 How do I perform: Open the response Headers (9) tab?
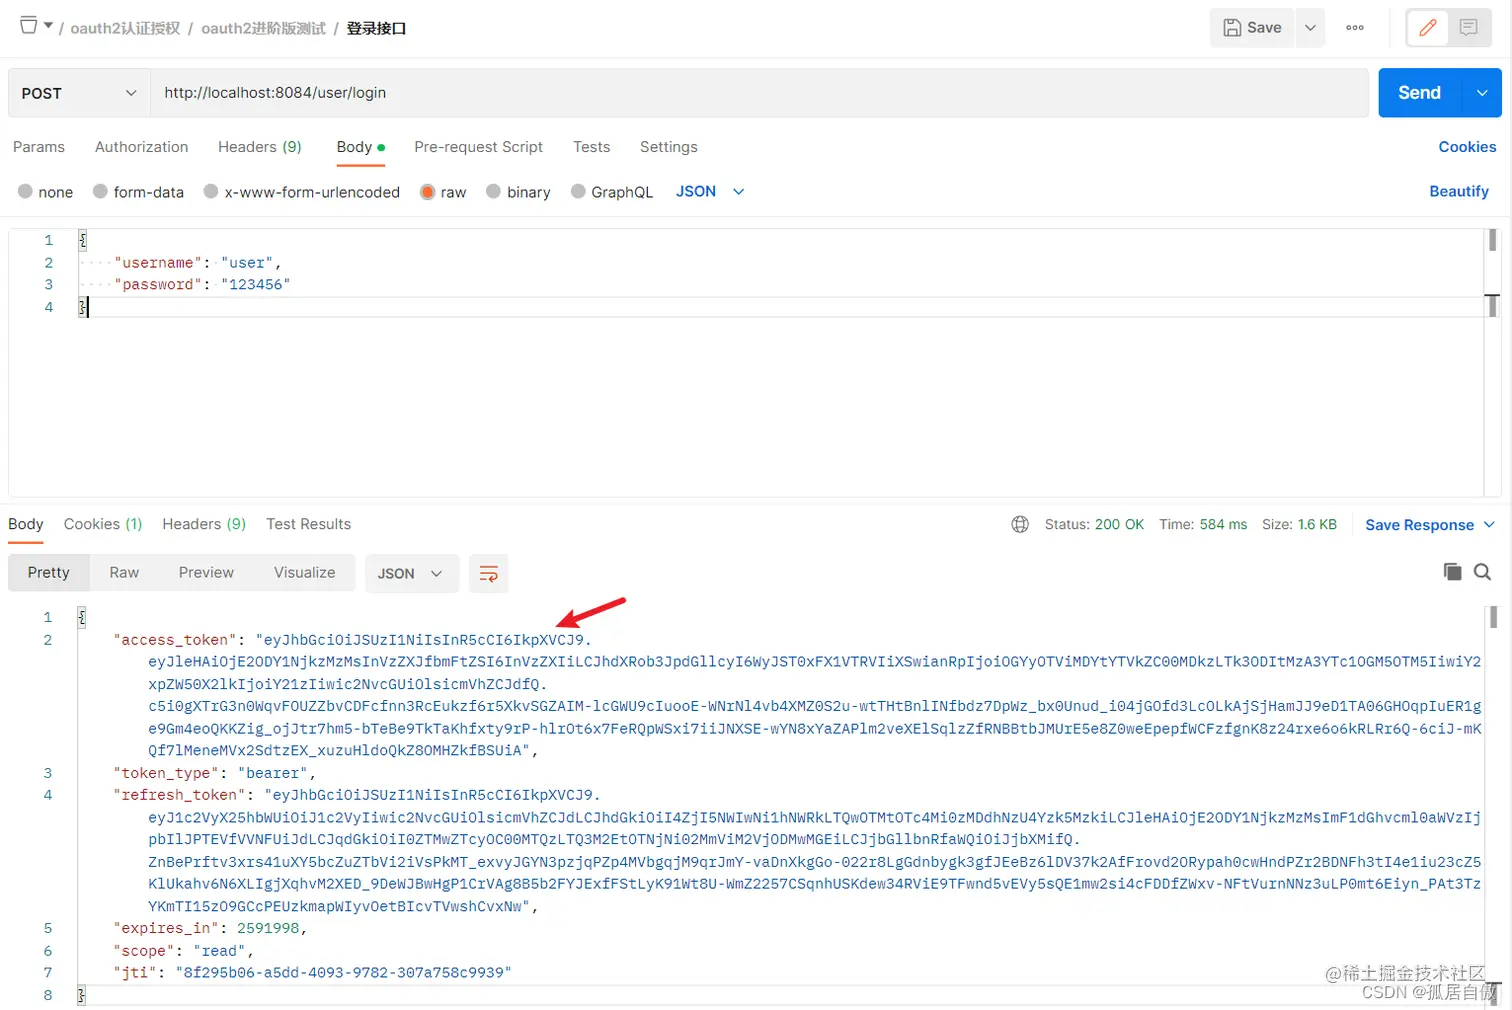pos(204,524)
